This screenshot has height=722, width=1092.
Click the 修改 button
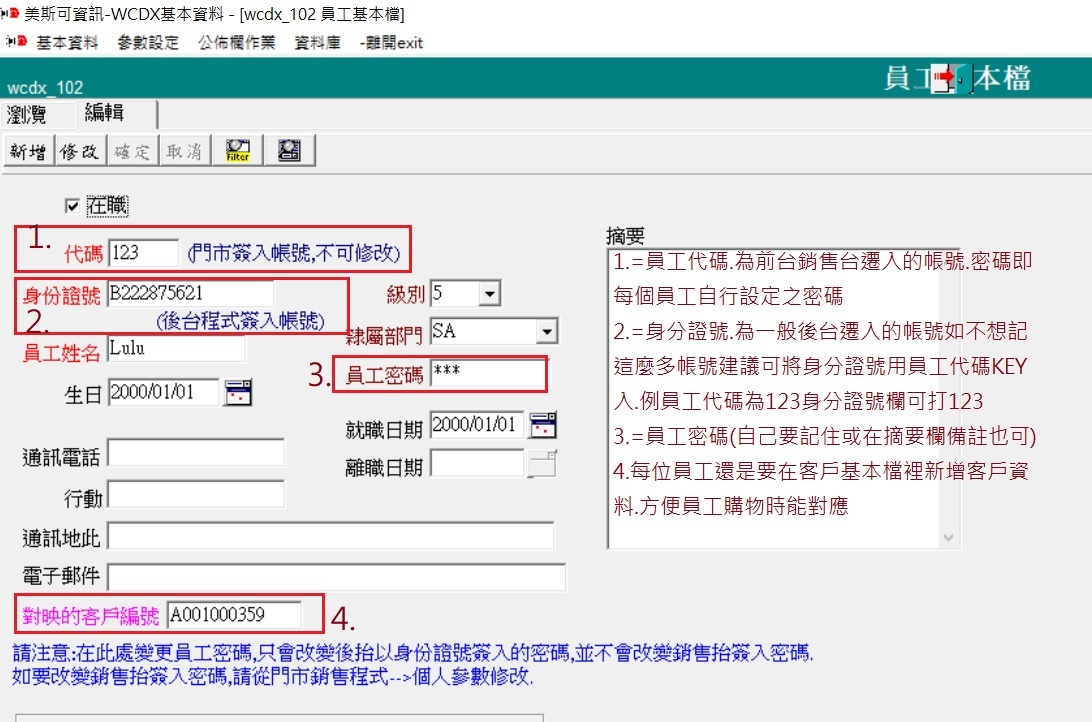(79, 151)
